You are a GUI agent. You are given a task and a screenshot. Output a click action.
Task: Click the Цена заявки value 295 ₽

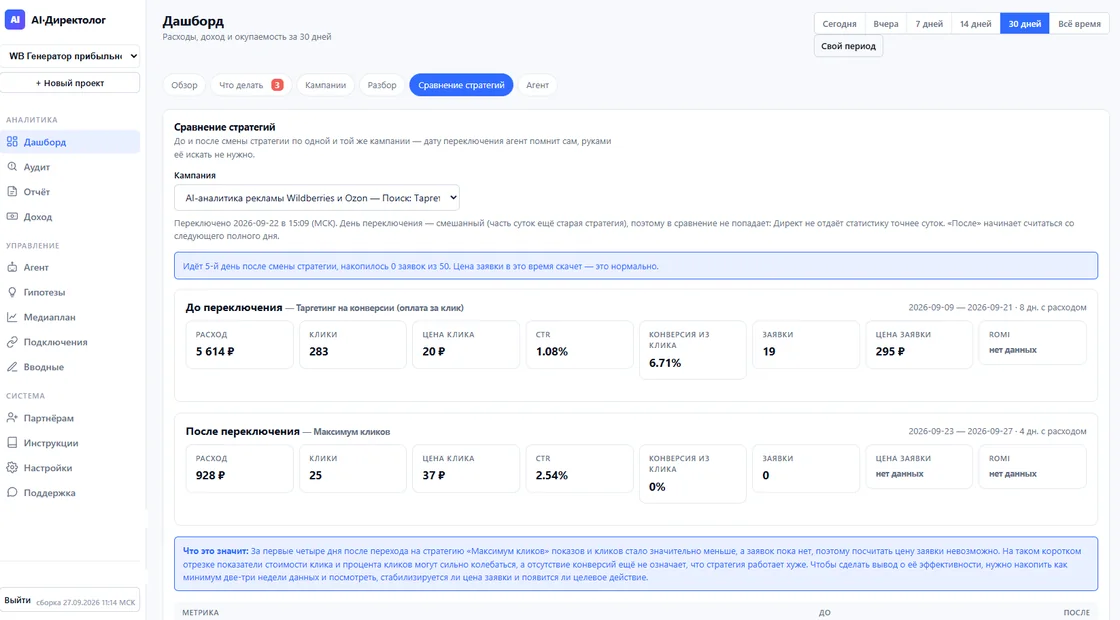[890, 351]
